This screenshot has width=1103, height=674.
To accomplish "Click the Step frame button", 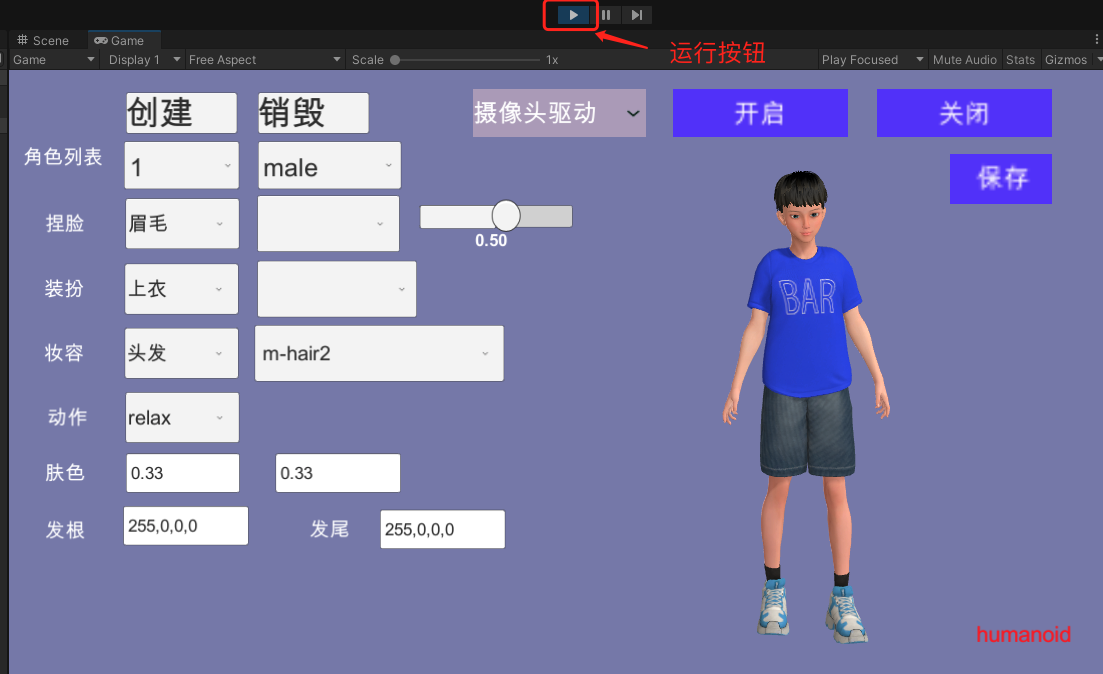I will tap(637, 15).
